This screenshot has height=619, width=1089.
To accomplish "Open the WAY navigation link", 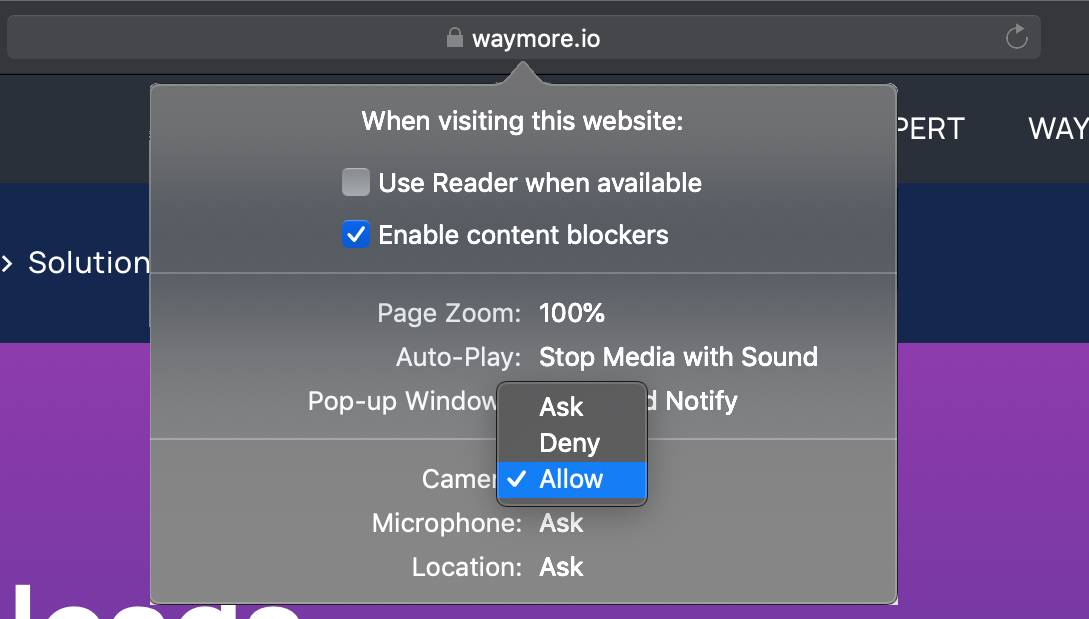I will (x=1058, y=129).
